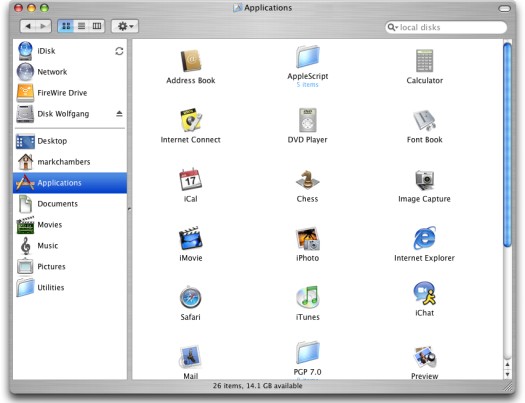Select the iTunes icon
The image size is (525, 403).
click(308, 297)
